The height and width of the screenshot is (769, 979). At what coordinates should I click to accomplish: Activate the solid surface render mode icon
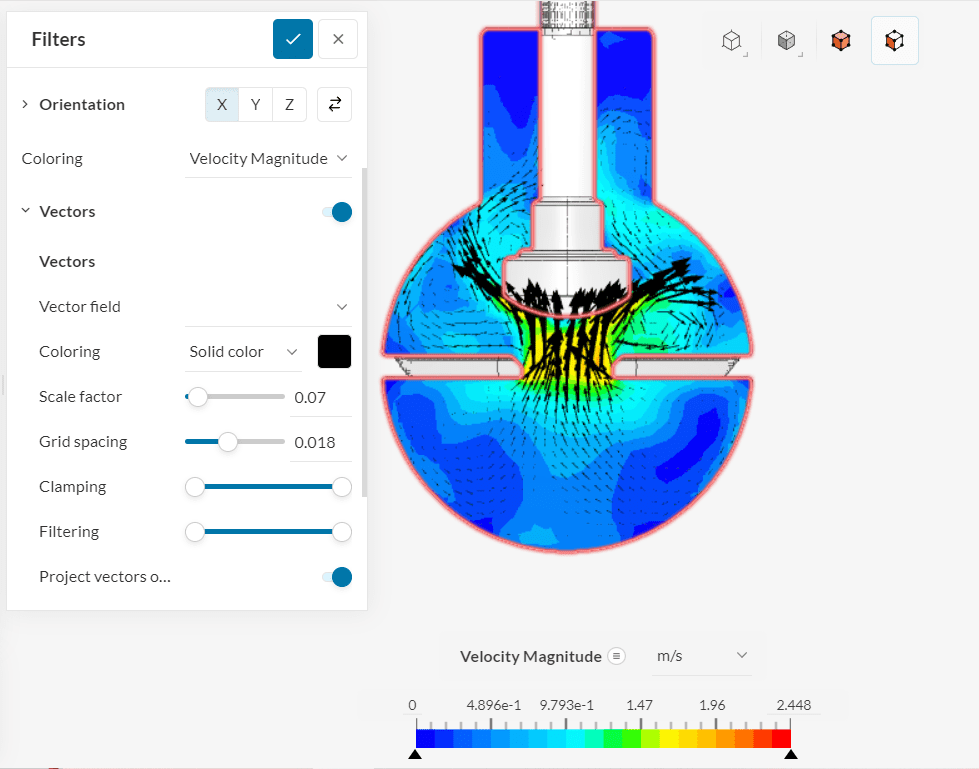point(840,40)
